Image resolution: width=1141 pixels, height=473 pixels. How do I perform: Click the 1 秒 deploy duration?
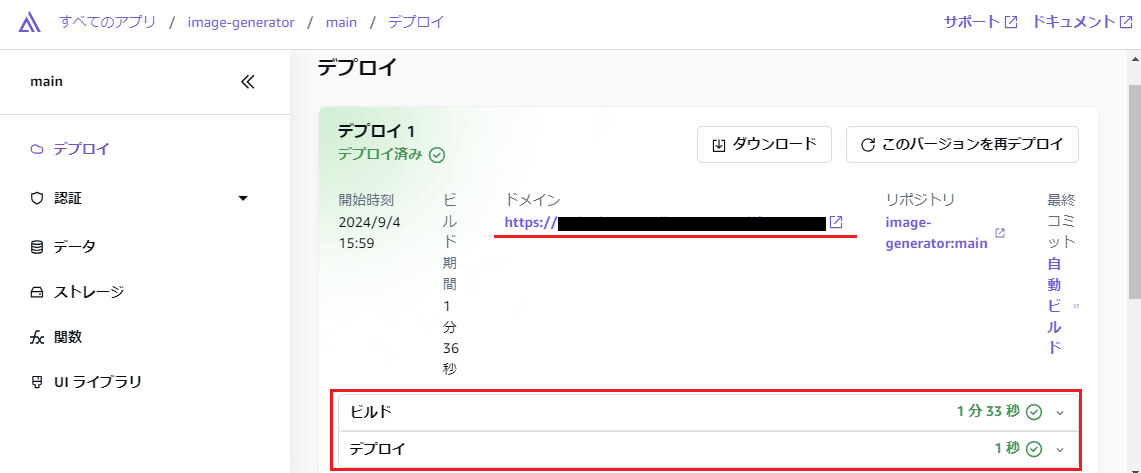[x=1008, y=448]
